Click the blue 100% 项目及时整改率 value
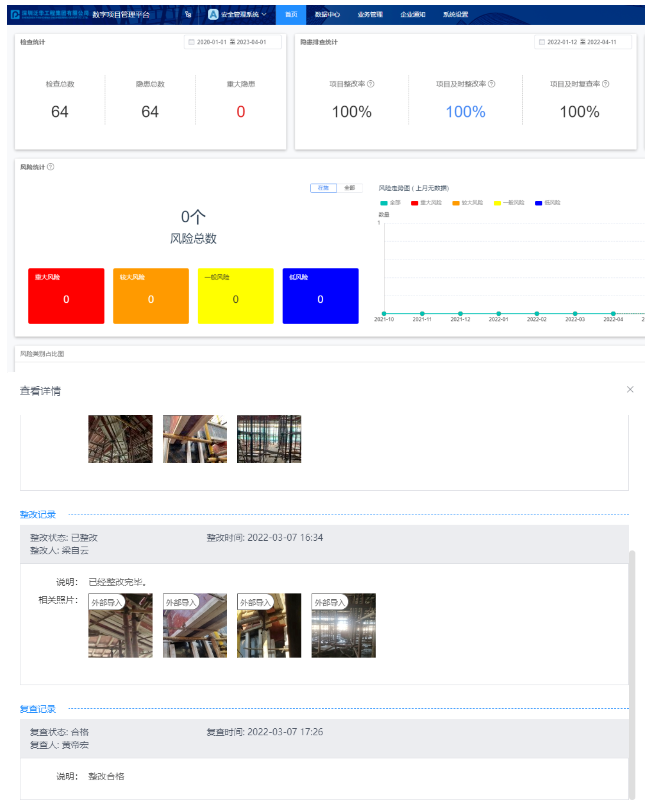The height and width of the screenshot is (806, 651). point(465,112)
